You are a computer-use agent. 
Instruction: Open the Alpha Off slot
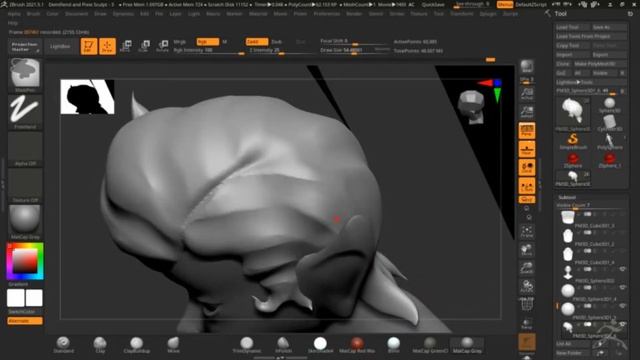pyautogui.click(x=25, y=149)
